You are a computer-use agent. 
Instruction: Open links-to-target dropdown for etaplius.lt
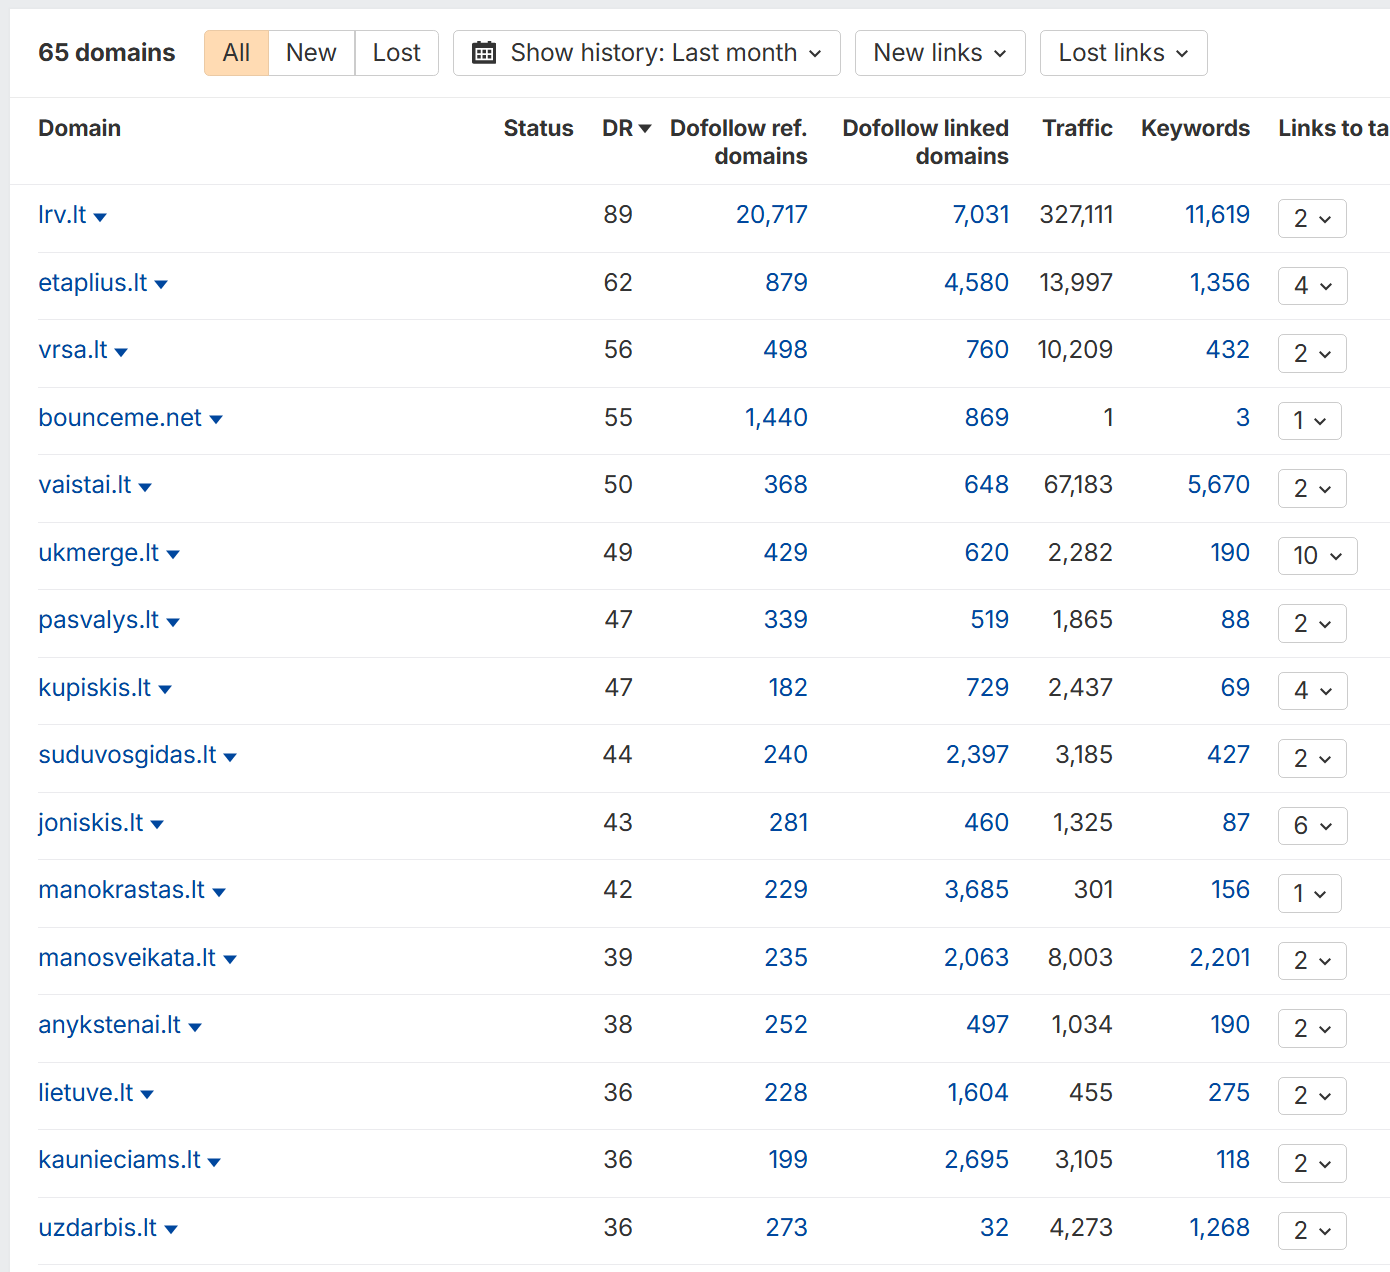coord(1312,286)
